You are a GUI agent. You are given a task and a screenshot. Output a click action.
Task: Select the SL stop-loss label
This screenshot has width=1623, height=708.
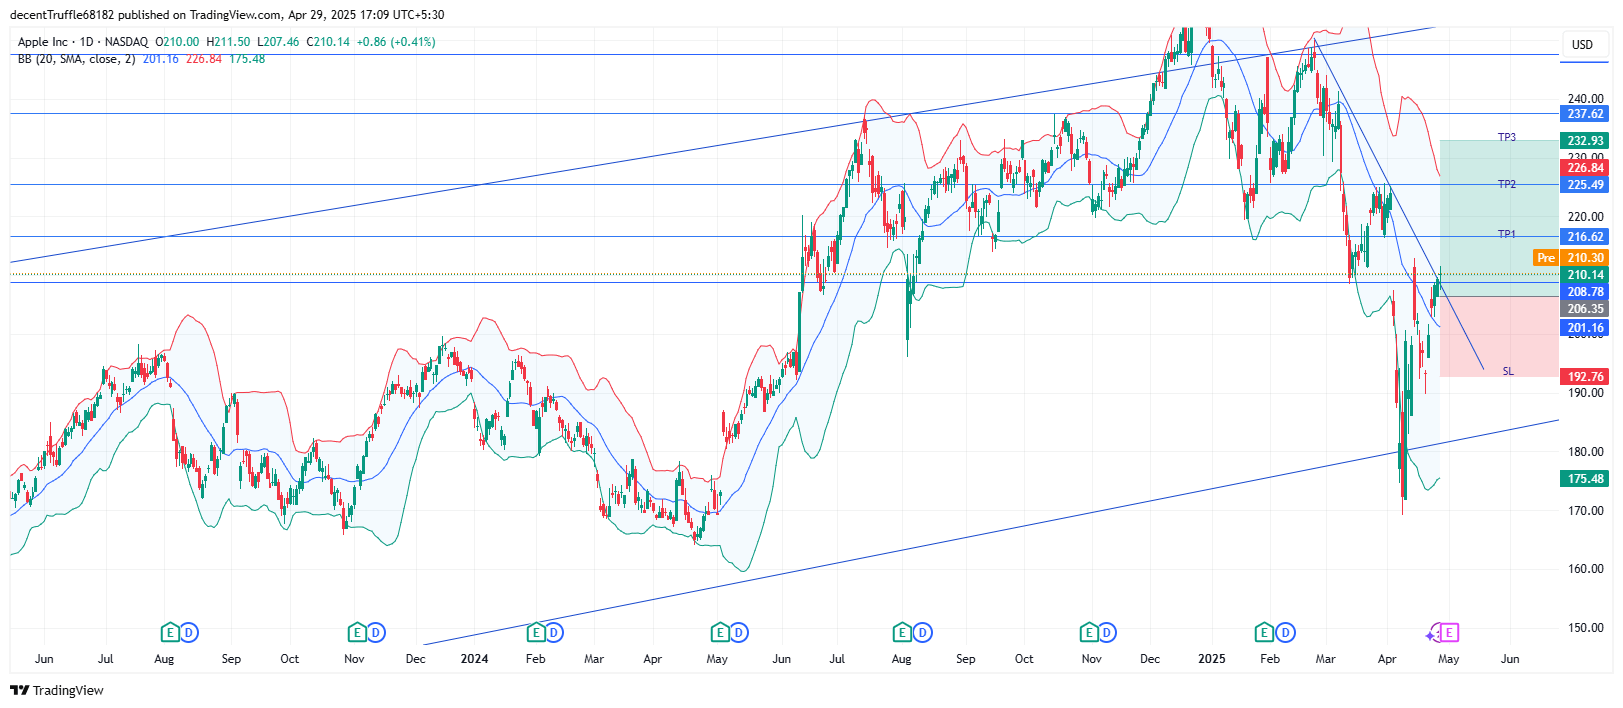click(x=1508, y=371)
